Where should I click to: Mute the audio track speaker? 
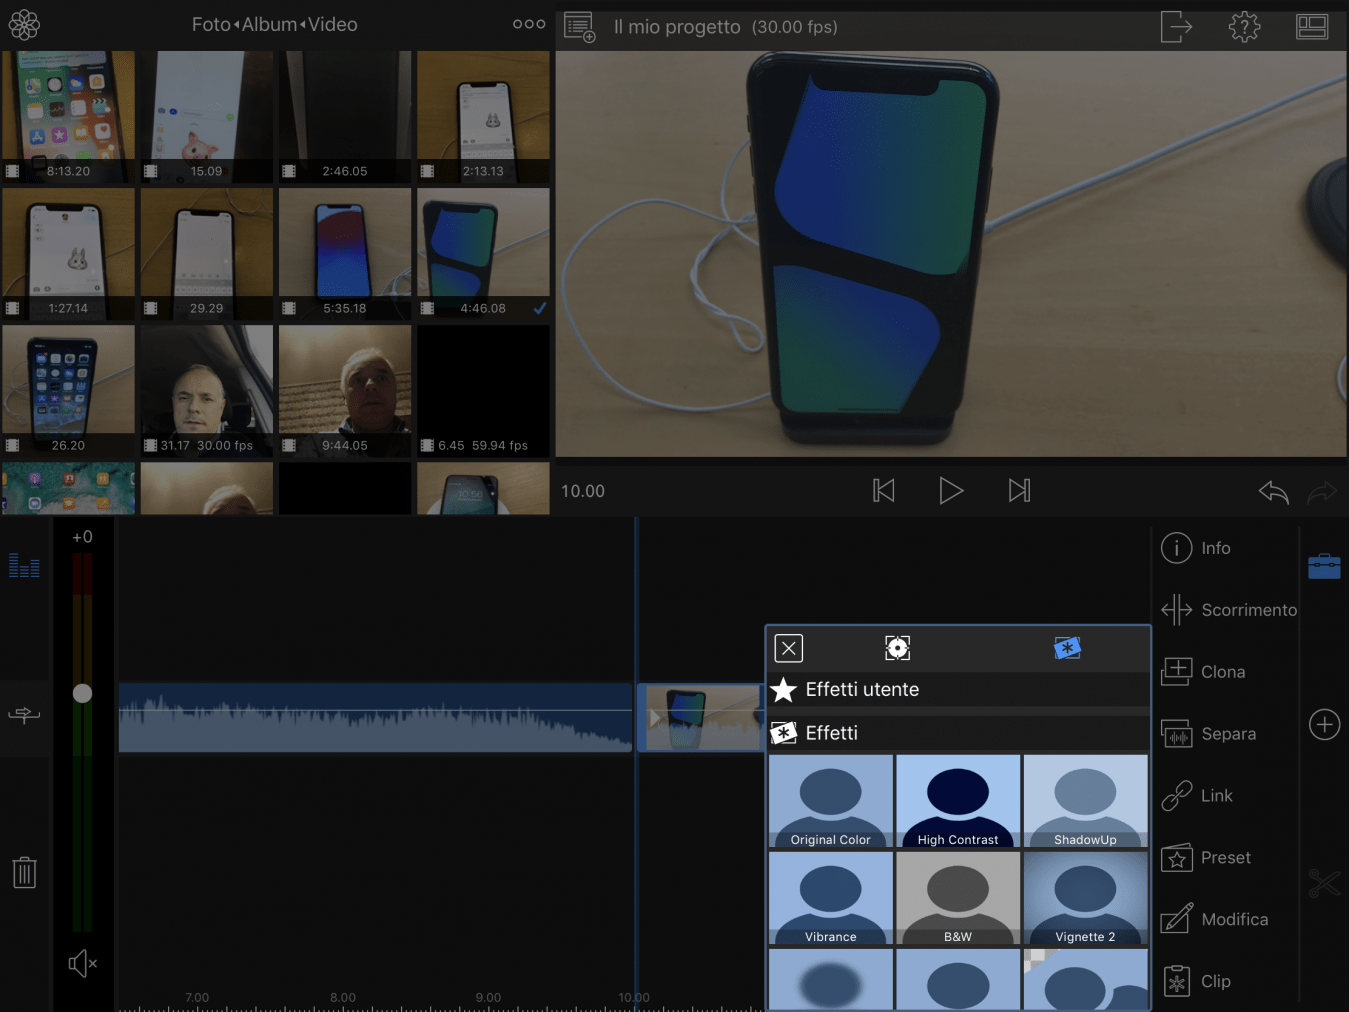pos(82,964)
